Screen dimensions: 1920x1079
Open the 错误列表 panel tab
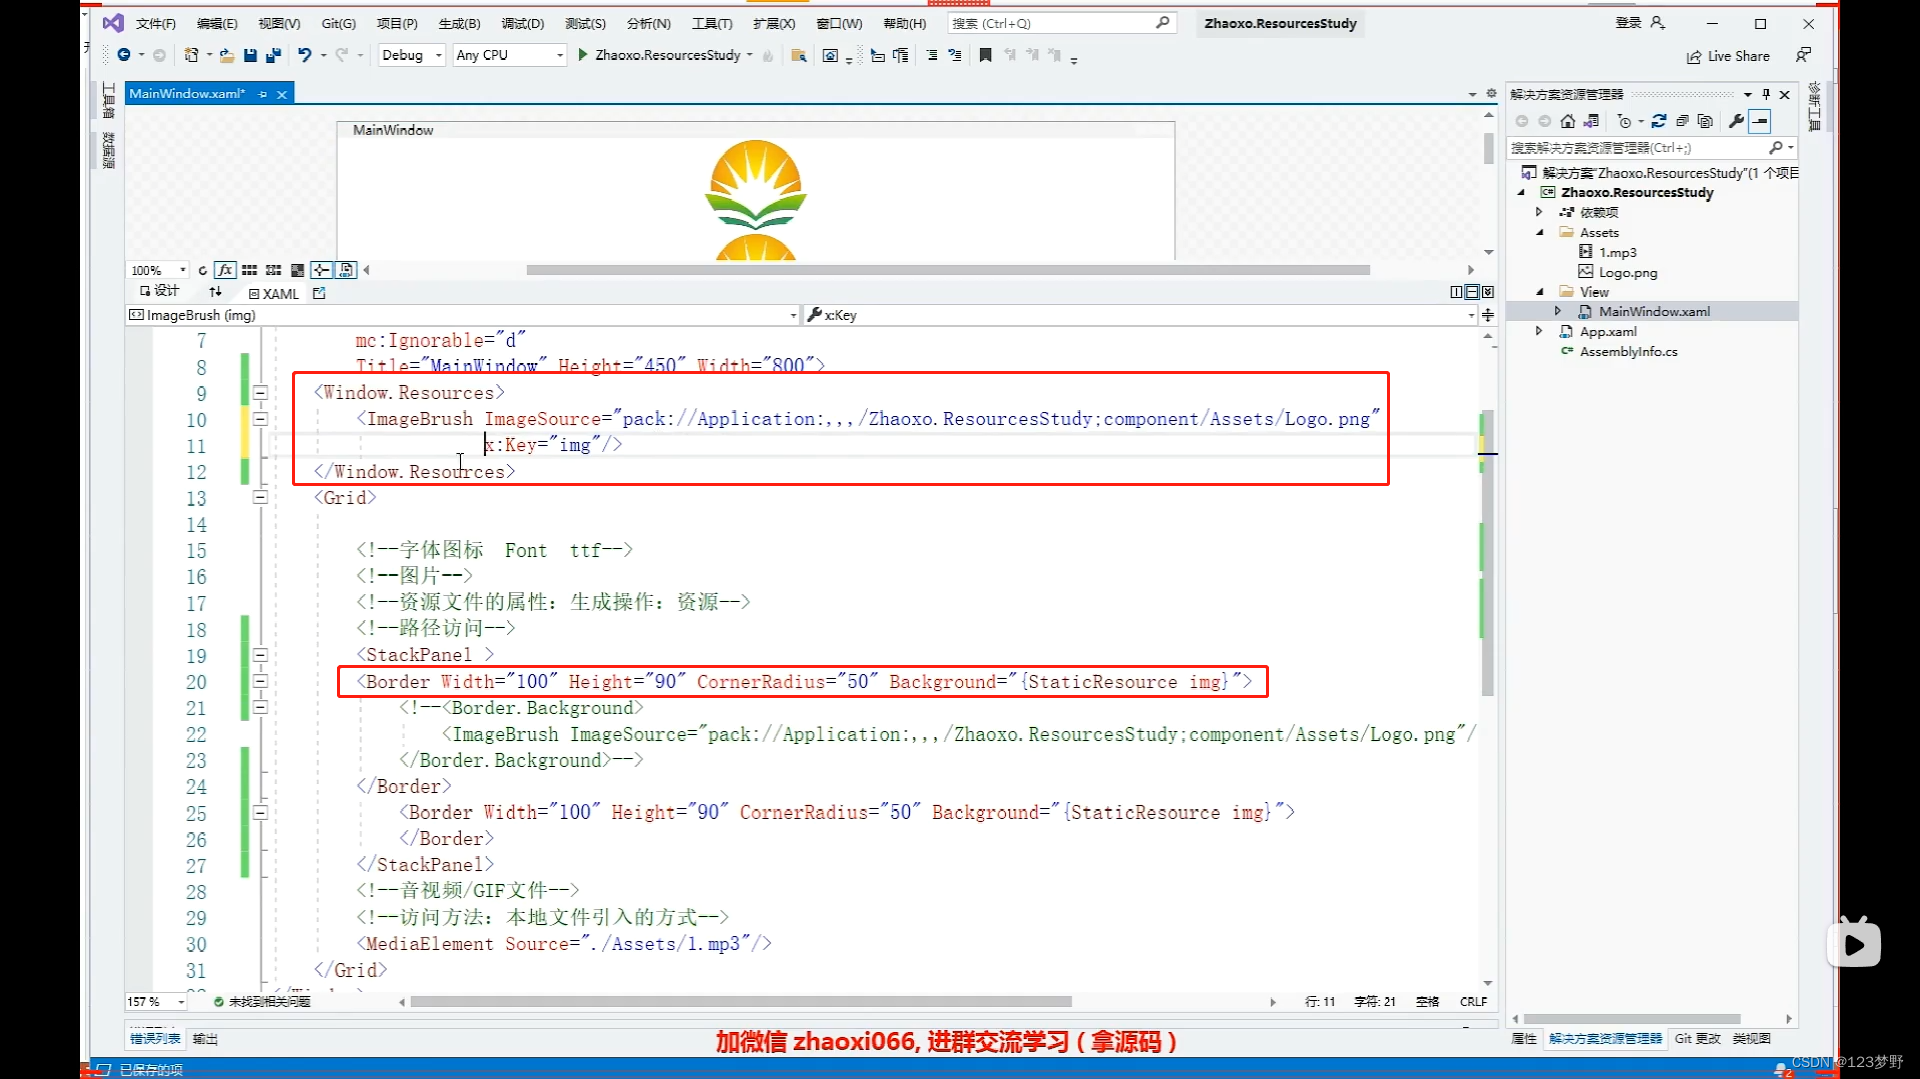coord(155,1039)
